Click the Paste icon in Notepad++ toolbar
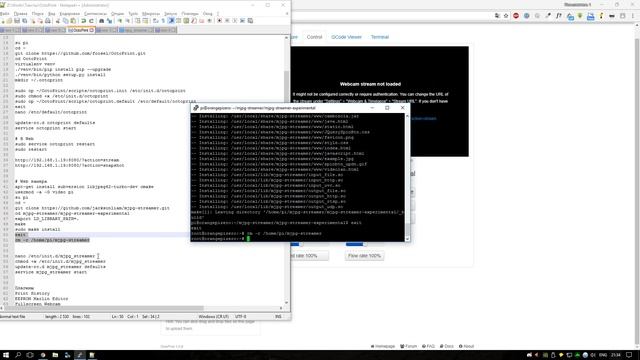Image resolution: width=640 pixels, height=360 pixels. (x=73, y=21)
